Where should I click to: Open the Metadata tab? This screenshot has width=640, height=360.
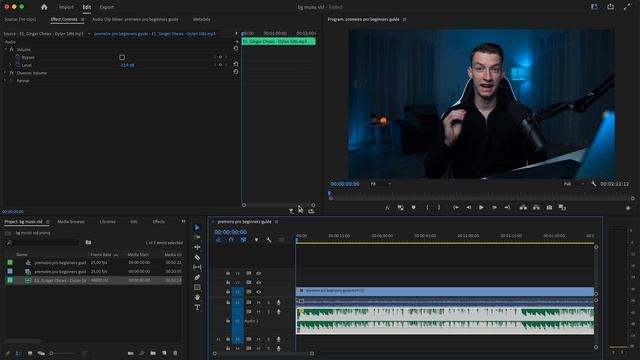[202, 19]
